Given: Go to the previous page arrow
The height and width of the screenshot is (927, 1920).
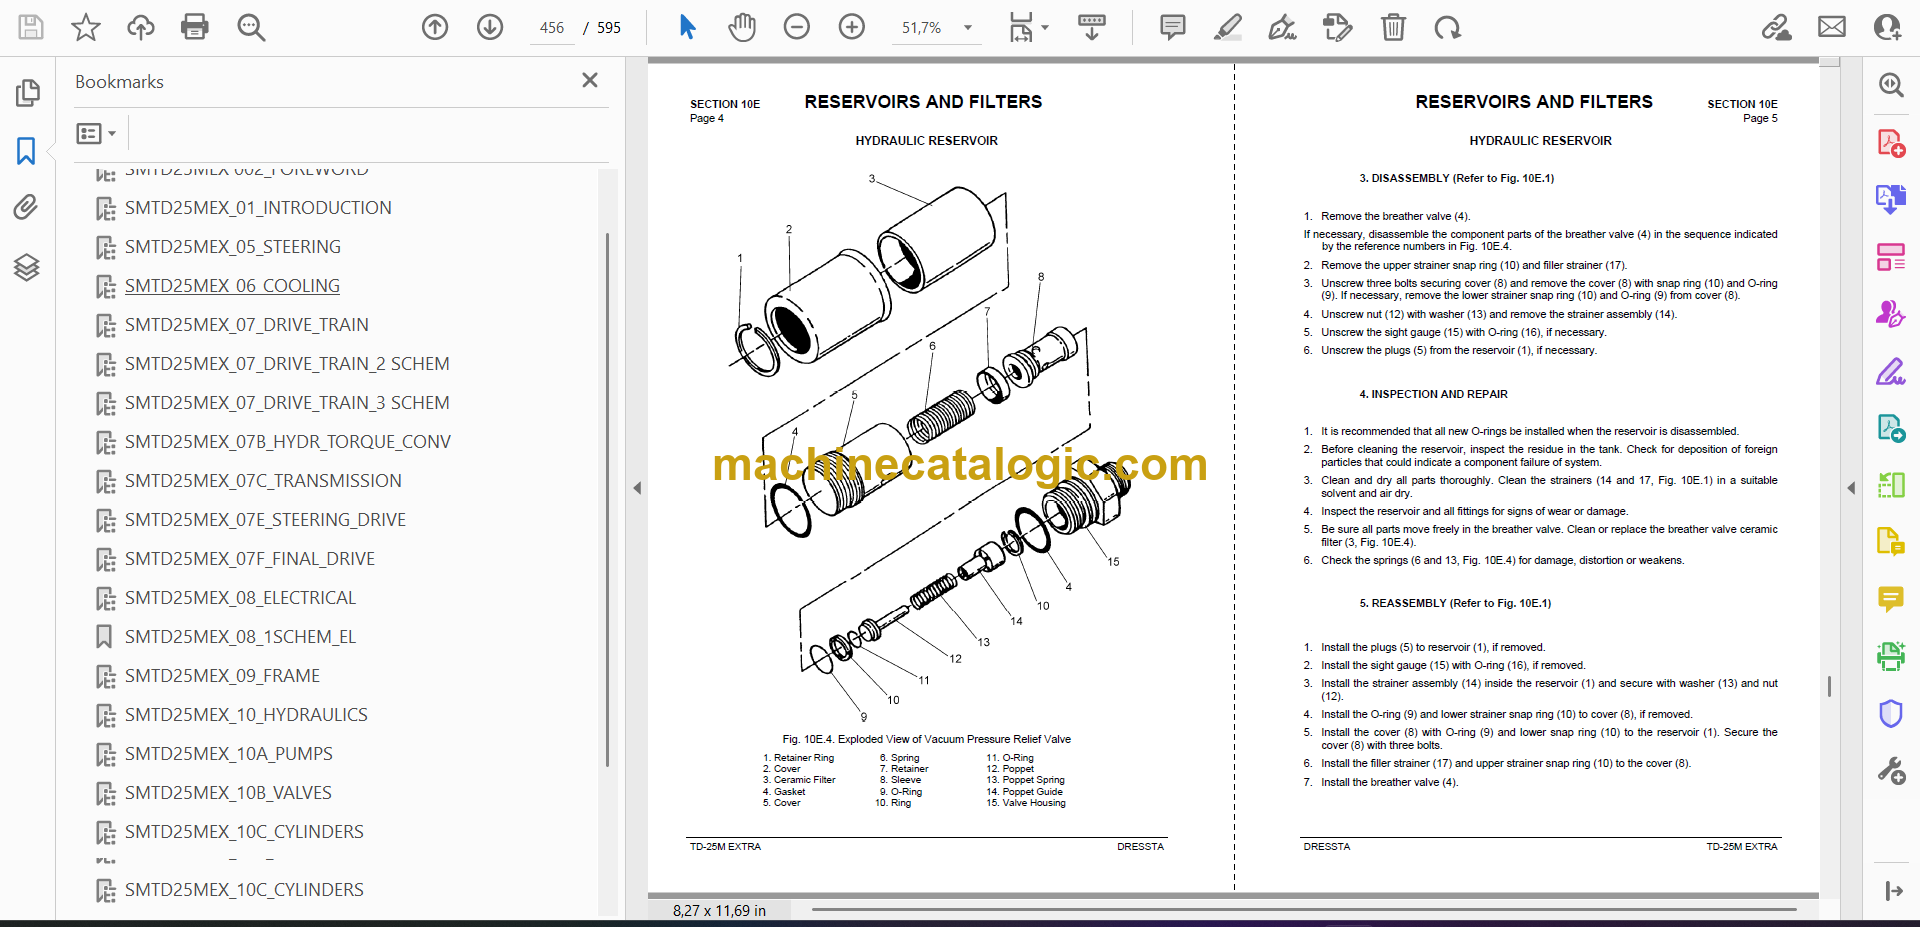Looking at the screenshot, I should [435, 27].
